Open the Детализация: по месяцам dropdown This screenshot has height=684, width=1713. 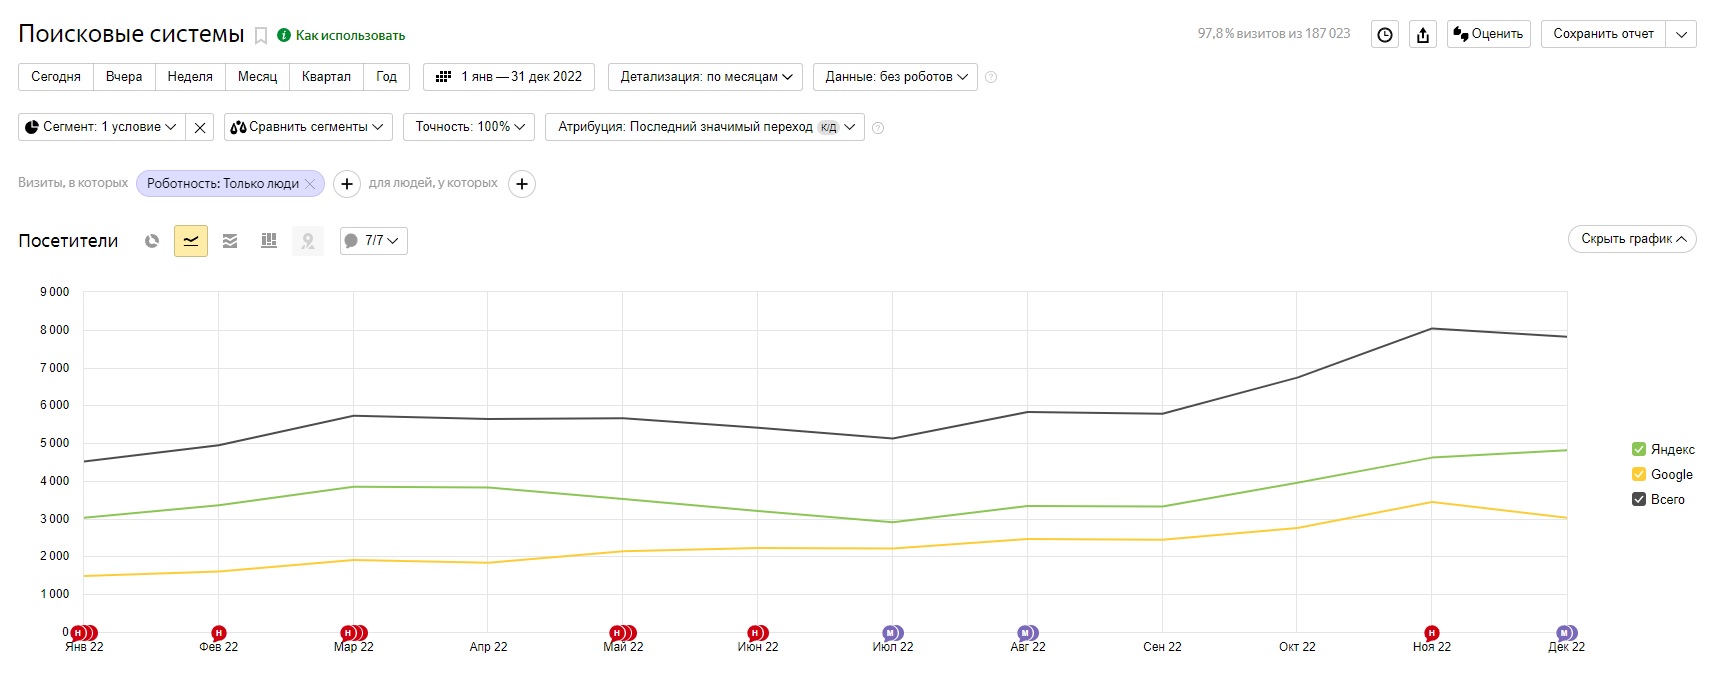click(x=705, y=77)
